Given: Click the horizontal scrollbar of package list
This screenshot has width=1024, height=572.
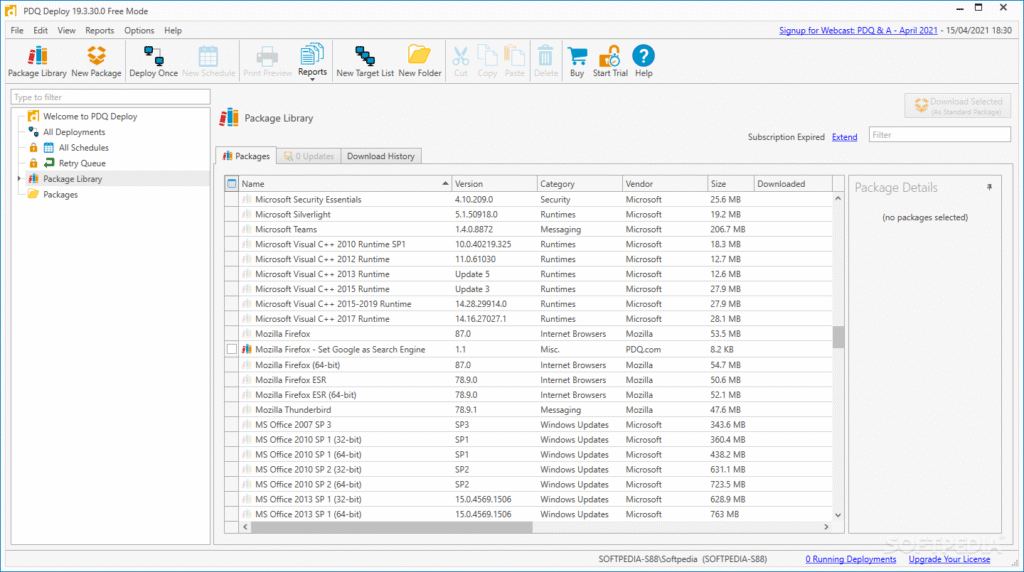Looking at the screenshot, I should click(390, 527).
